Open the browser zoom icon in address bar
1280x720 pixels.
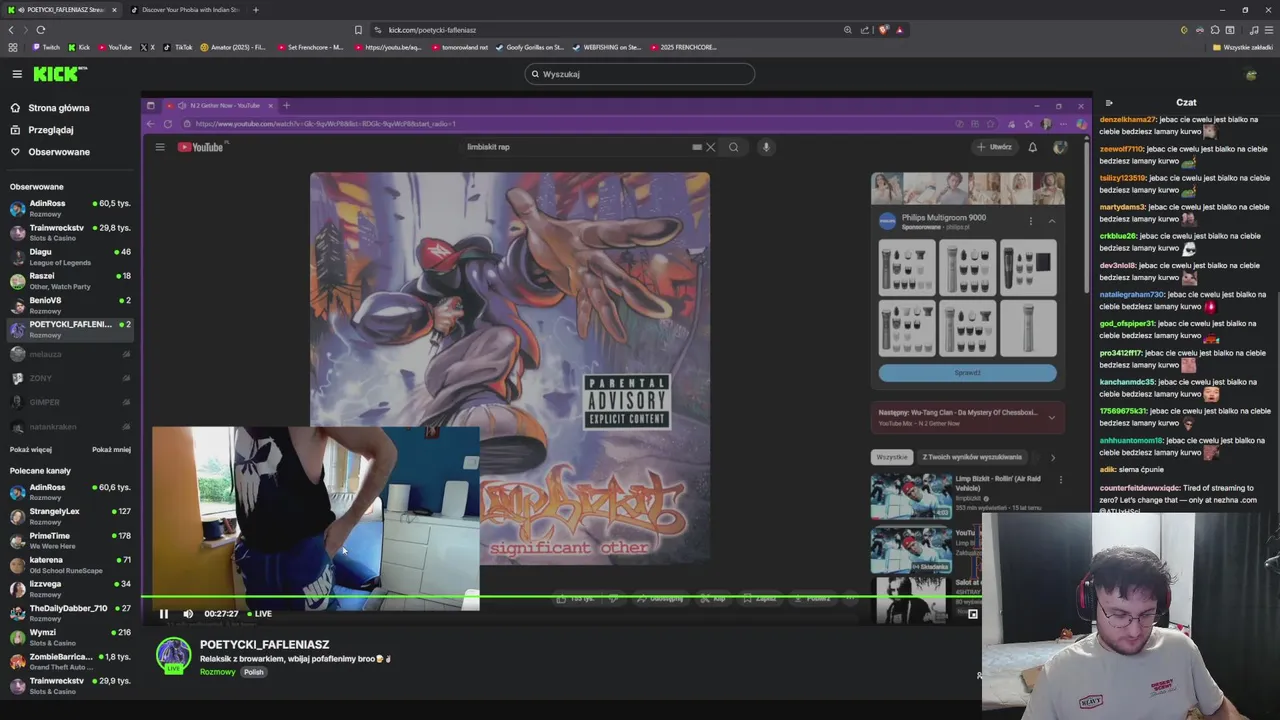click(x=848, y=30)
